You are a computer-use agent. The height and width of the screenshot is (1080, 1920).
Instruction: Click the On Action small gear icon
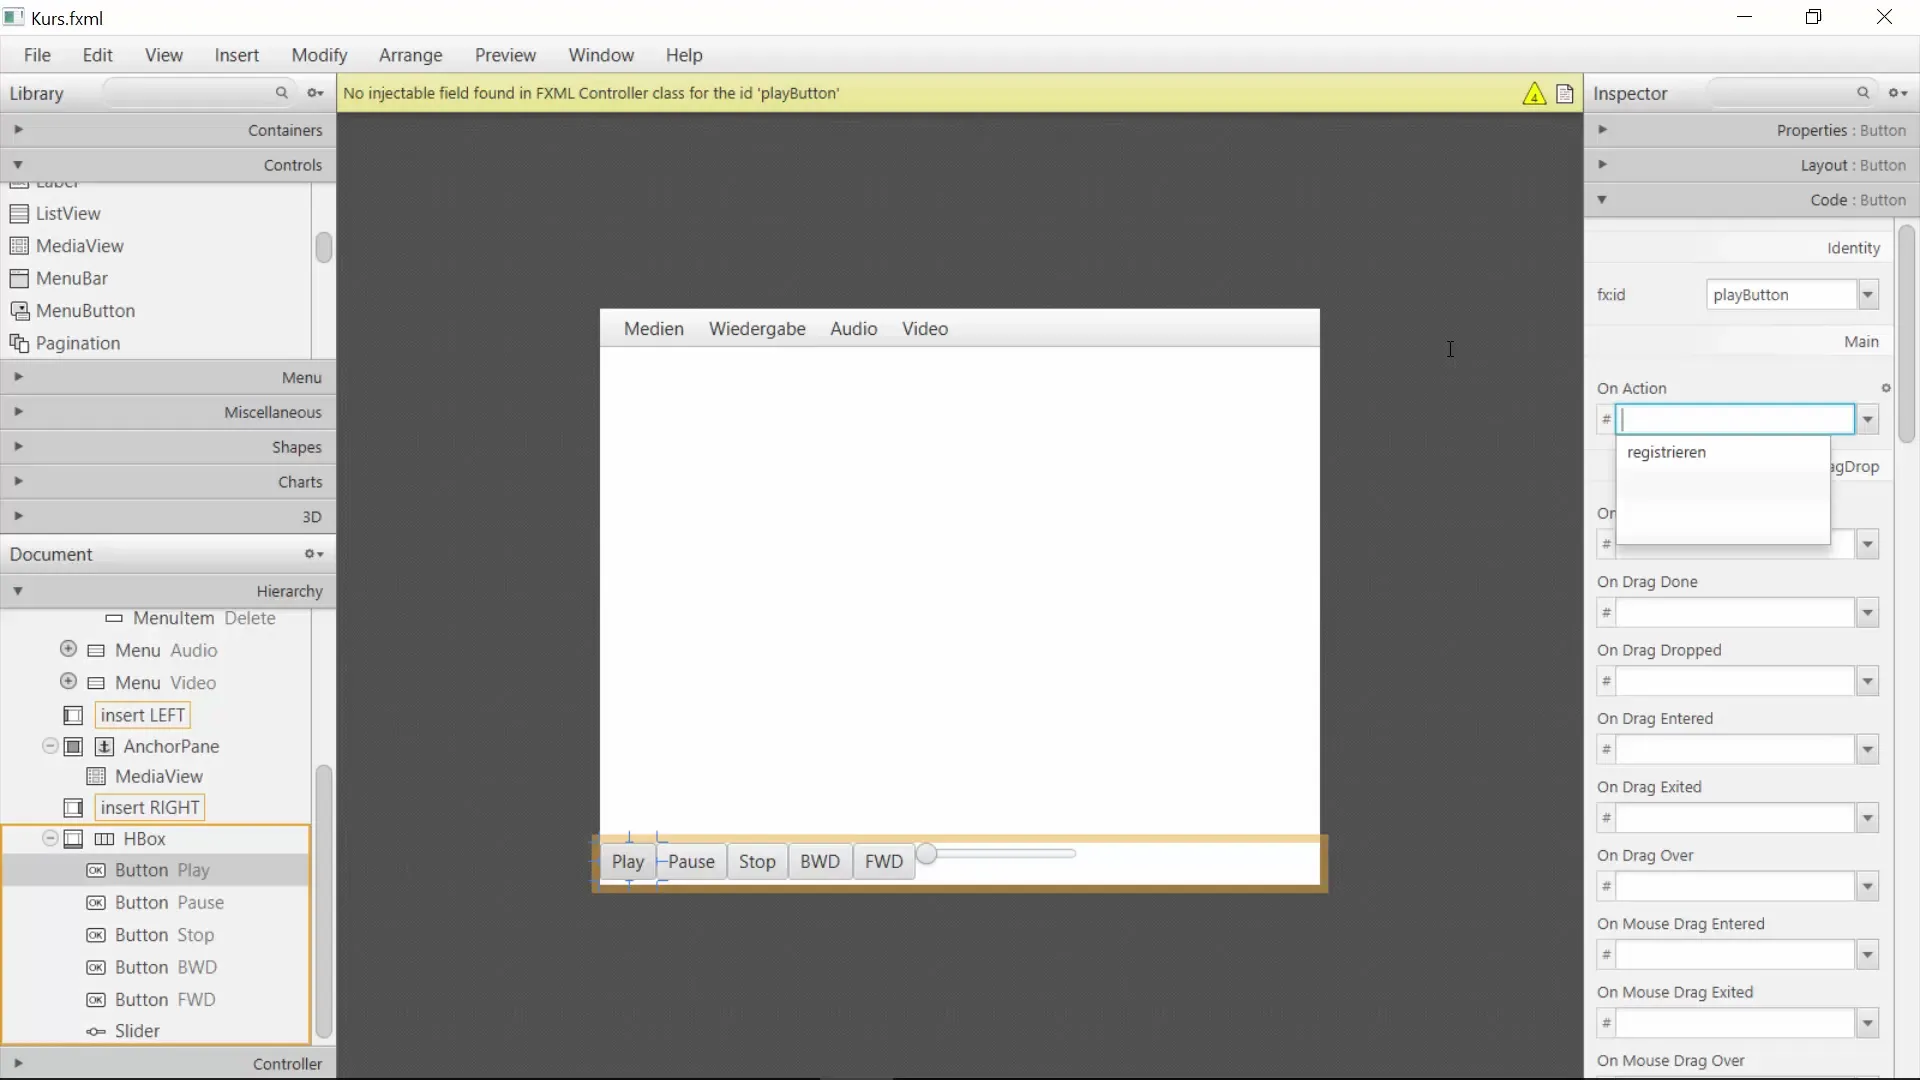(1886, 388)
